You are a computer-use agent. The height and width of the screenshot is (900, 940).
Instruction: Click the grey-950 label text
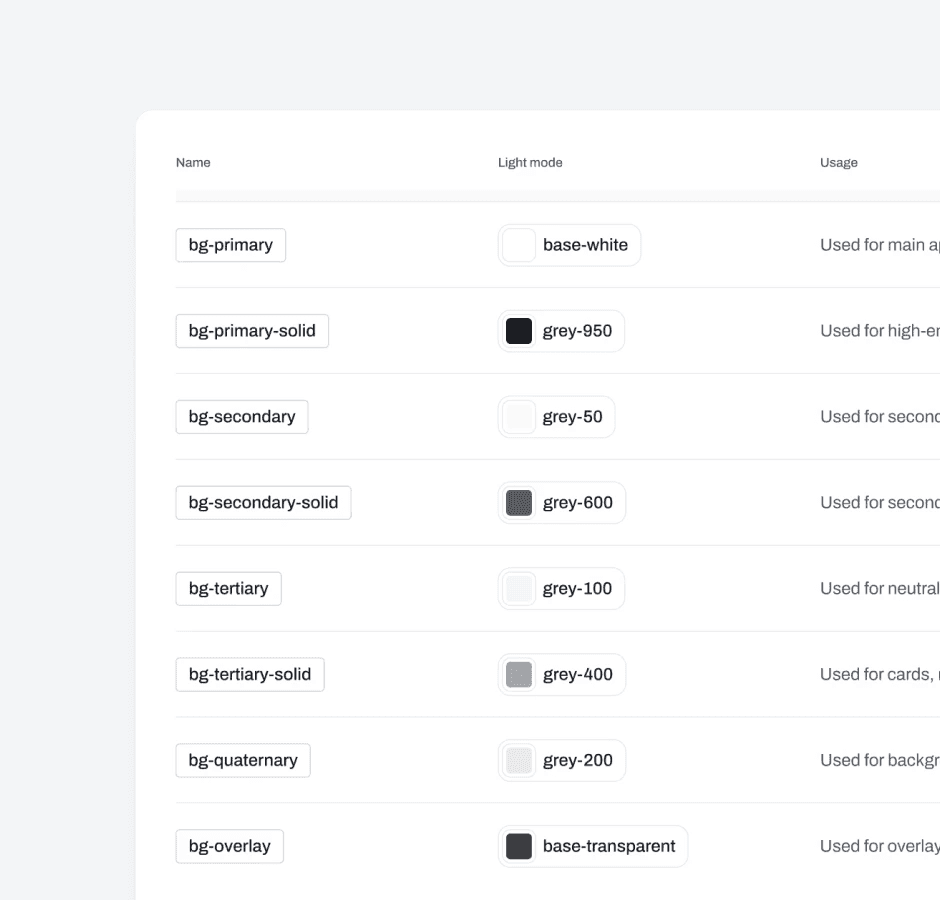coord(577,331)
